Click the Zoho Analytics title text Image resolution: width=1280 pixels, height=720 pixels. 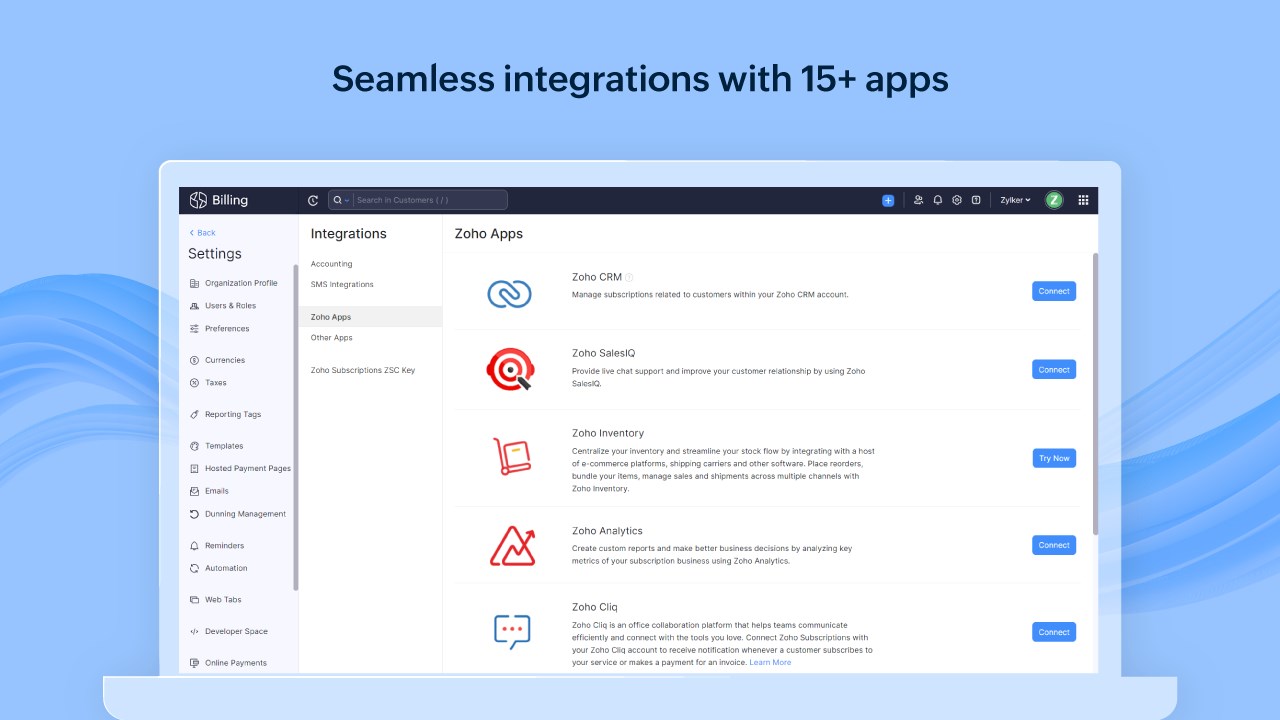[x=607, y=531]
